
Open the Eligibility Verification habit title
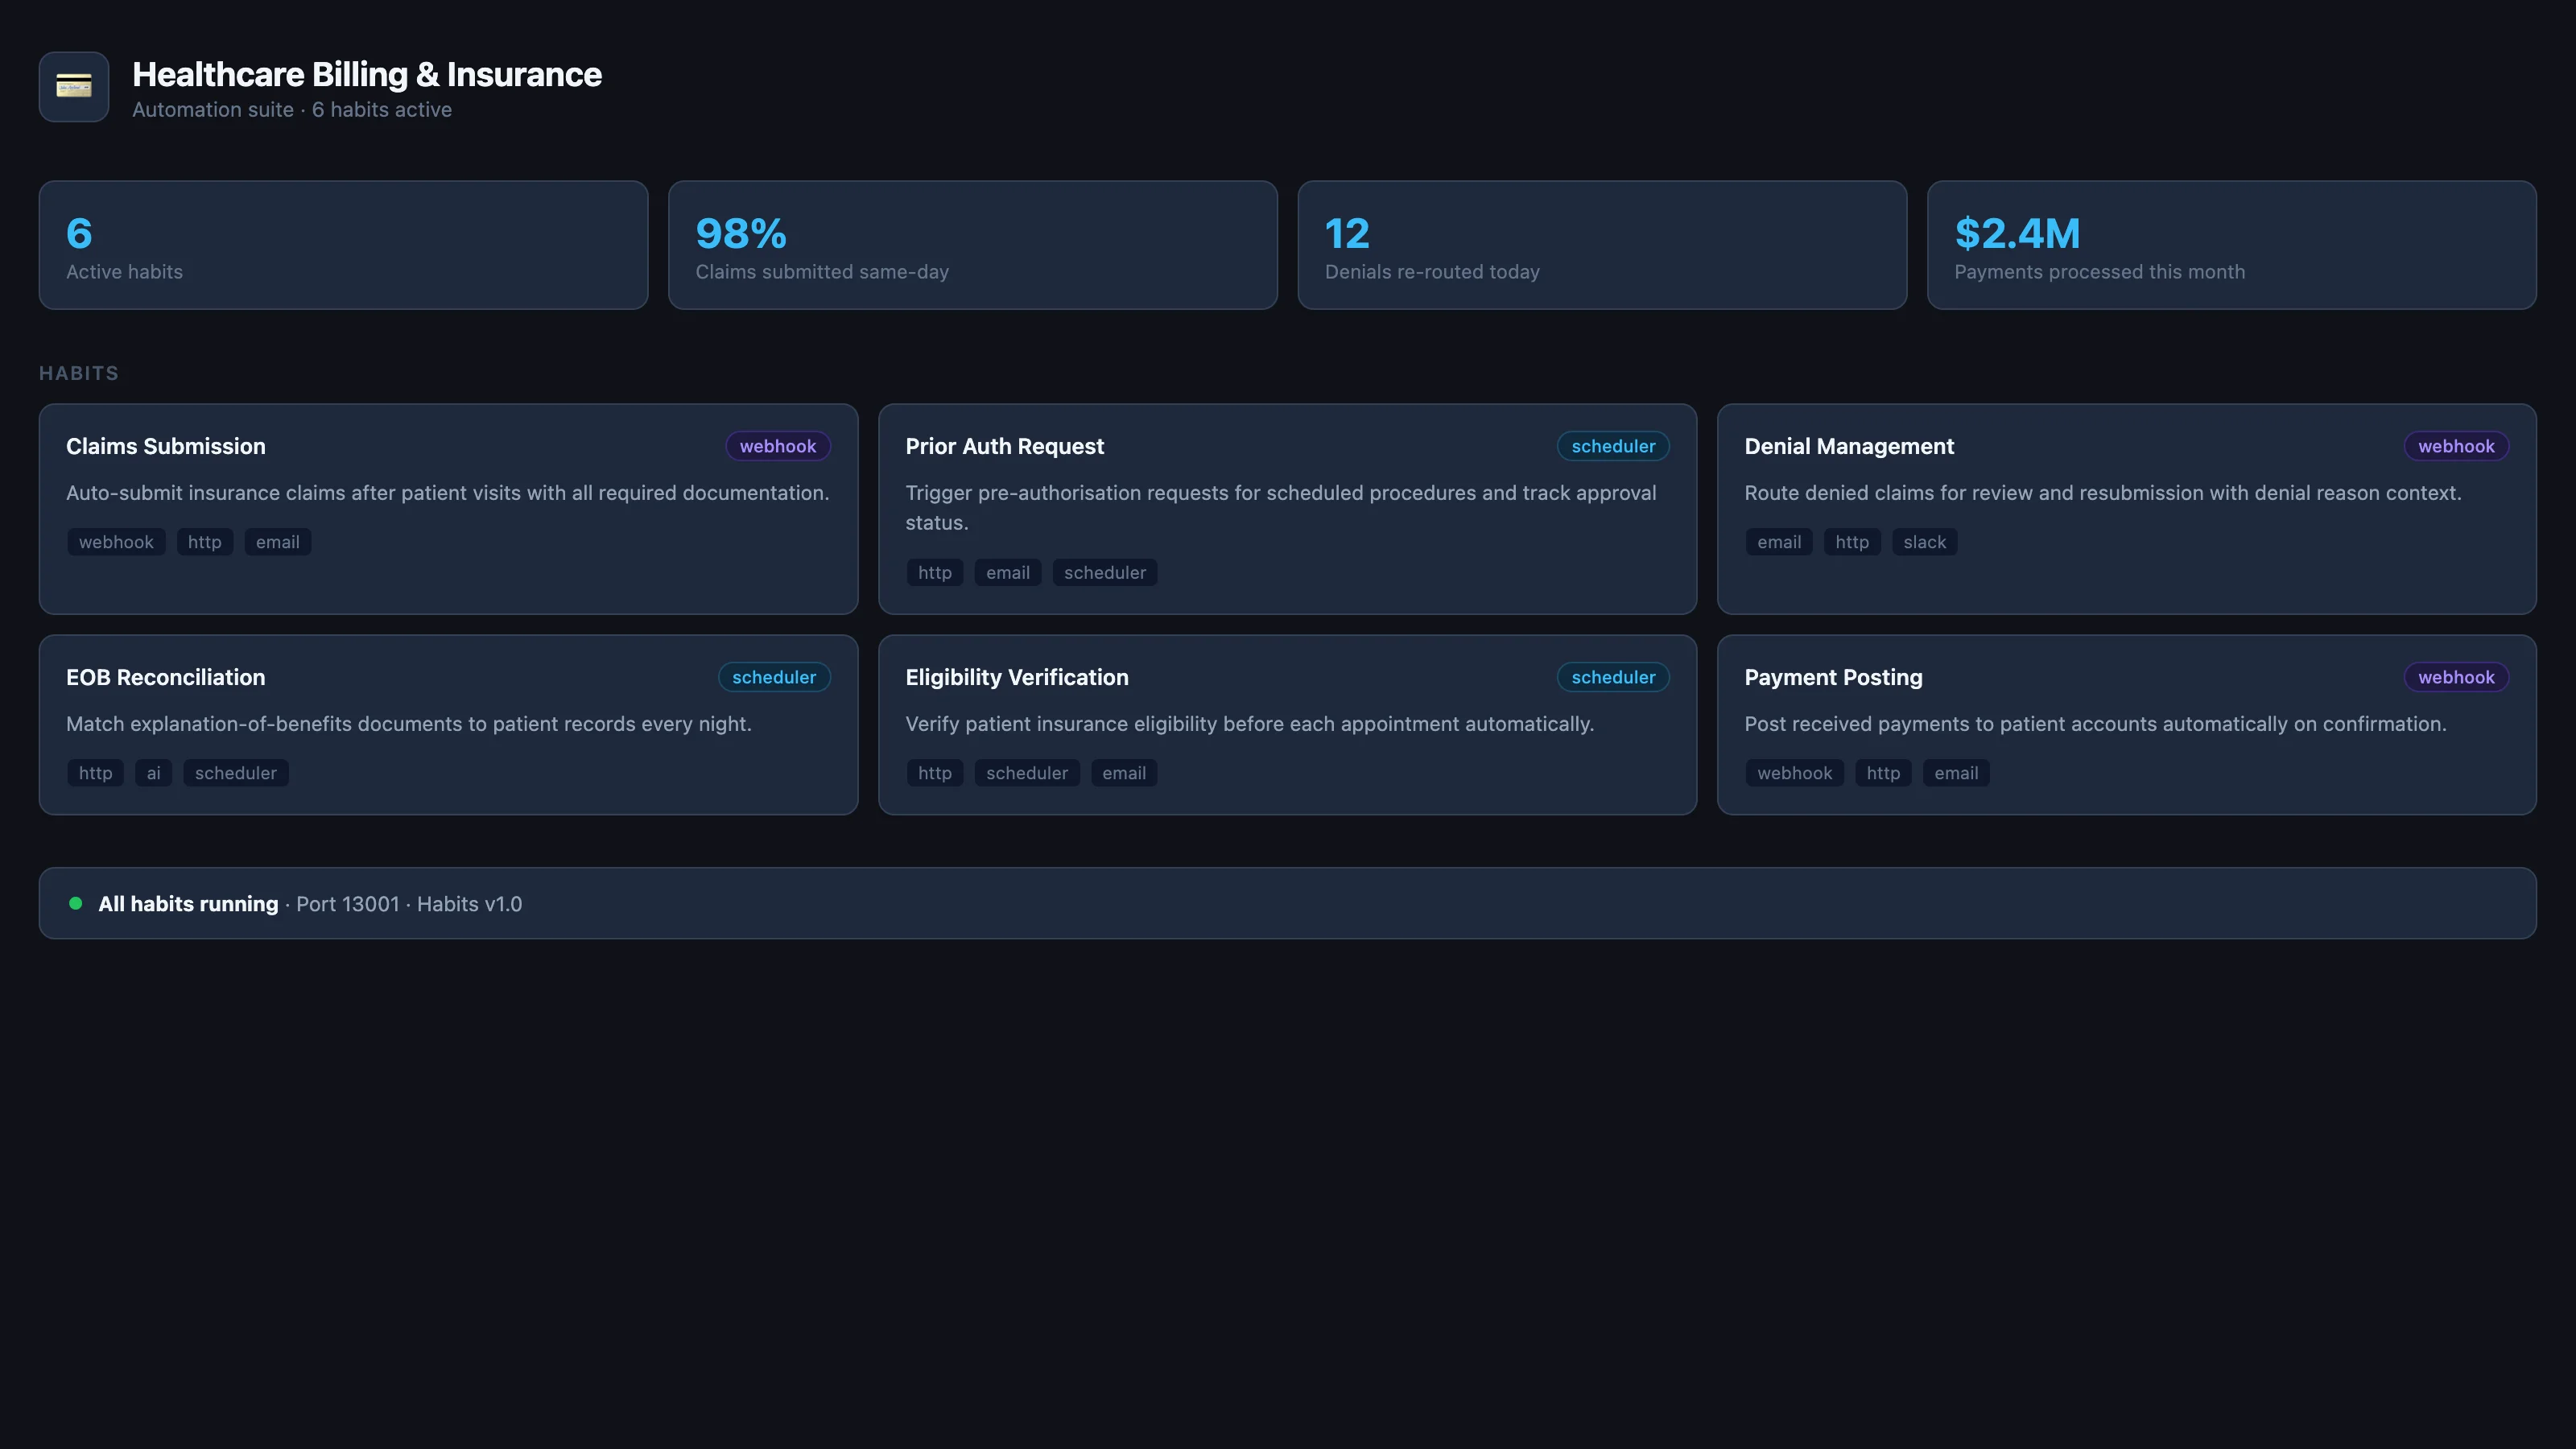click(x=1017, y=677)
